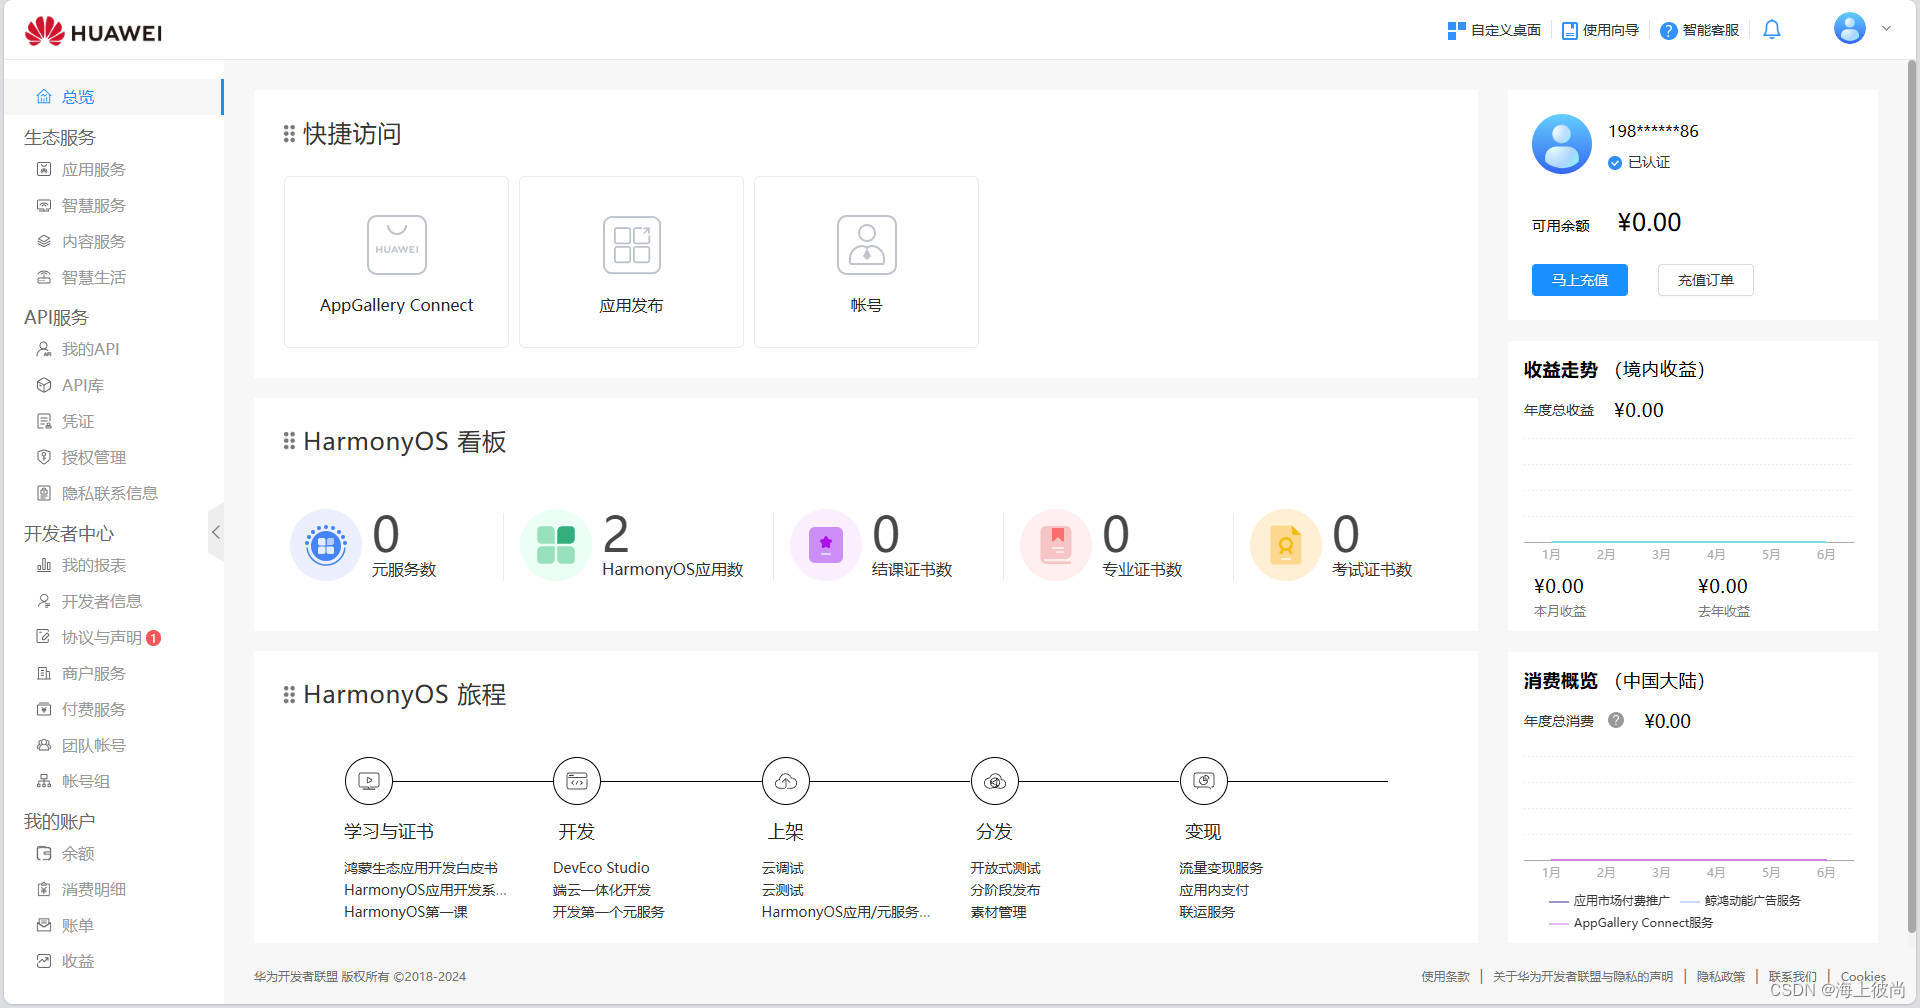Open the 鸿蒙生态应用开发白皮书 link
Screen dimensions: 1920x1008
click(421, 868)
